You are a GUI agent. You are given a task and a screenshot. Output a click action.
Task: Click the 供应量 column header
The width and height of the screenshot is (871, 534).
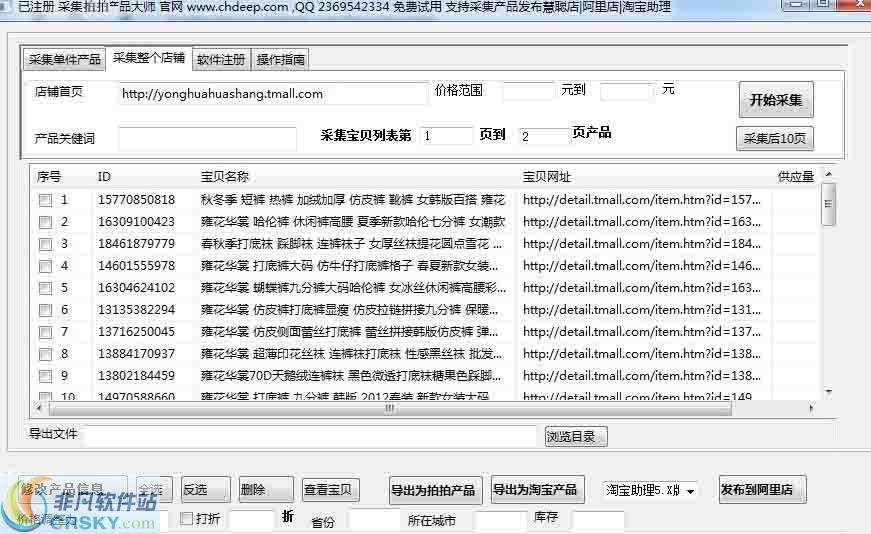click(795, 177)
